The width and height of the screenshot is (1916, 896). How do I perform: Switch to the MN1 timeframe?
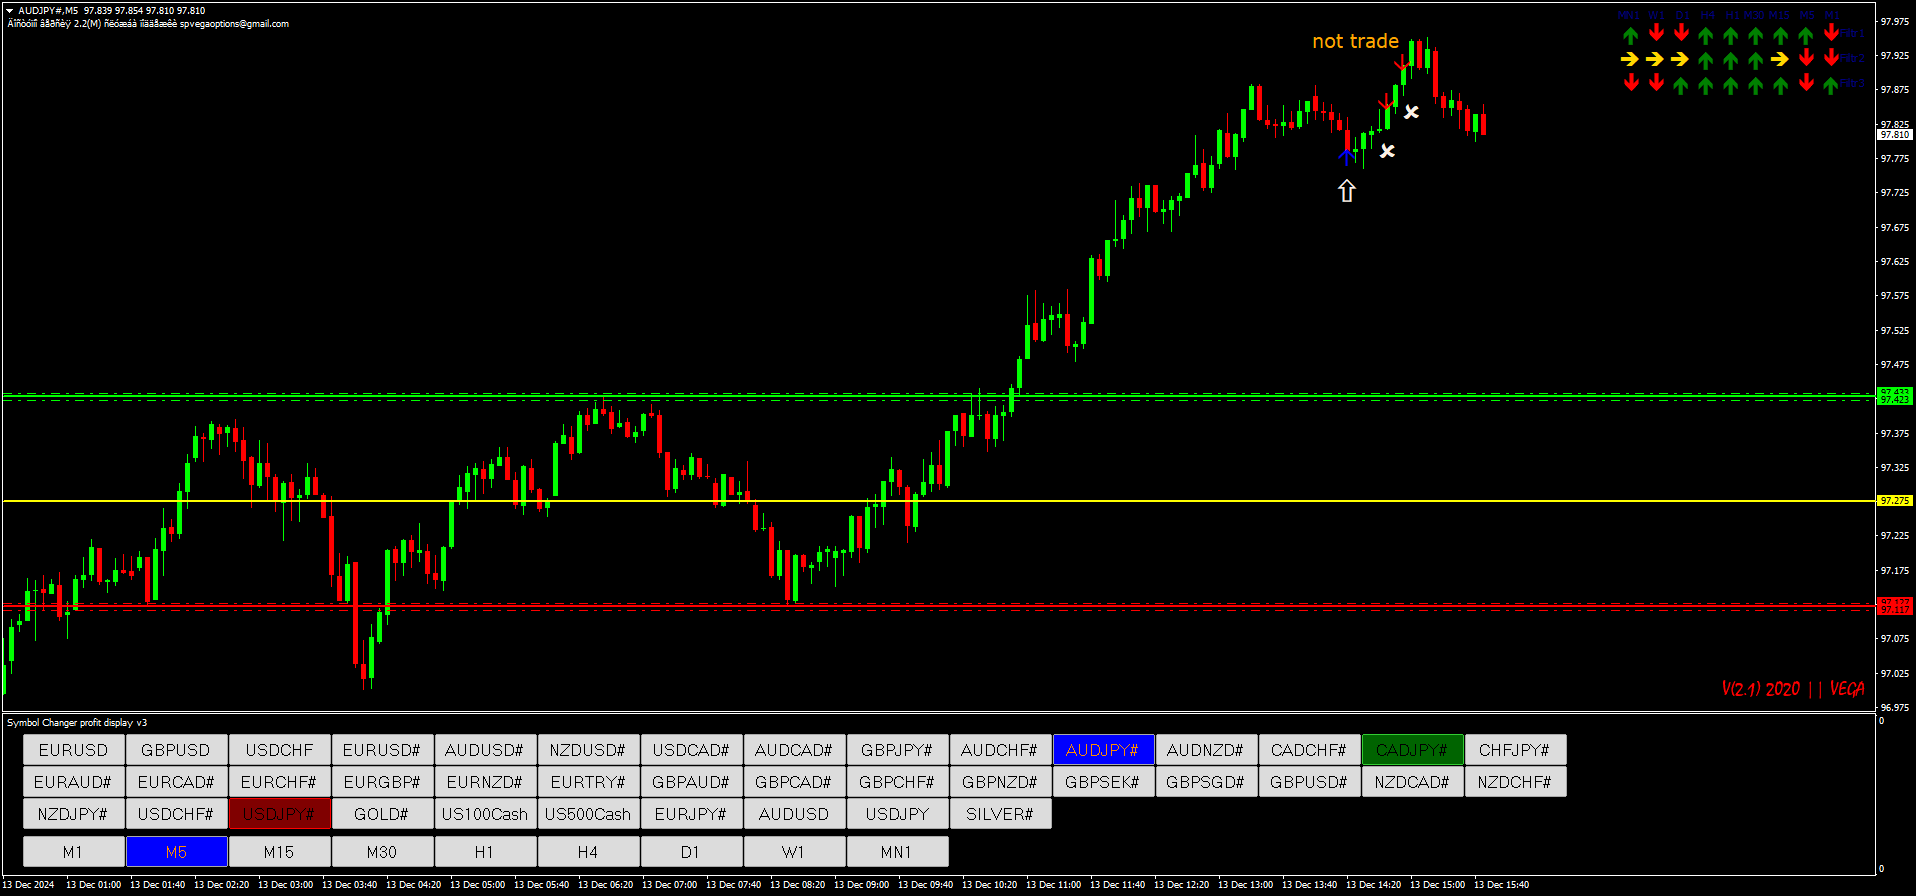(x=896, y=852)
